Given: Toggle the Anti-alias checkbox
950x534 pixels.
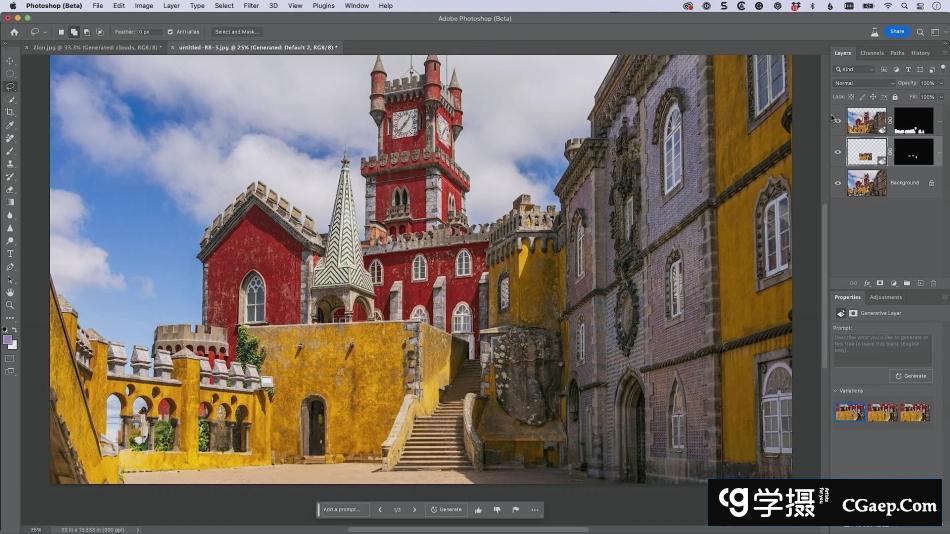Looking at the screenshot, I should click(x=170, y=32).
